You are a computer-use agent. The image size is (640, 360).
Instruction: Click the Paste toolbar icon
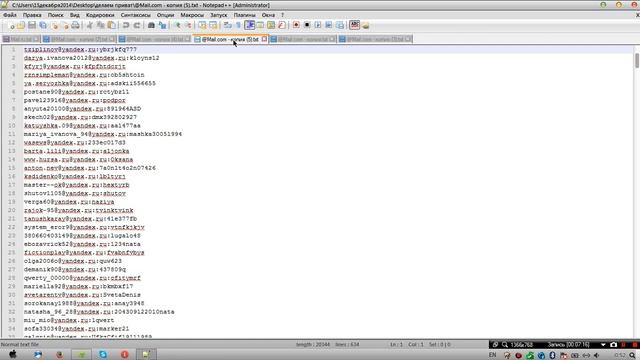(x=111, y=25)
